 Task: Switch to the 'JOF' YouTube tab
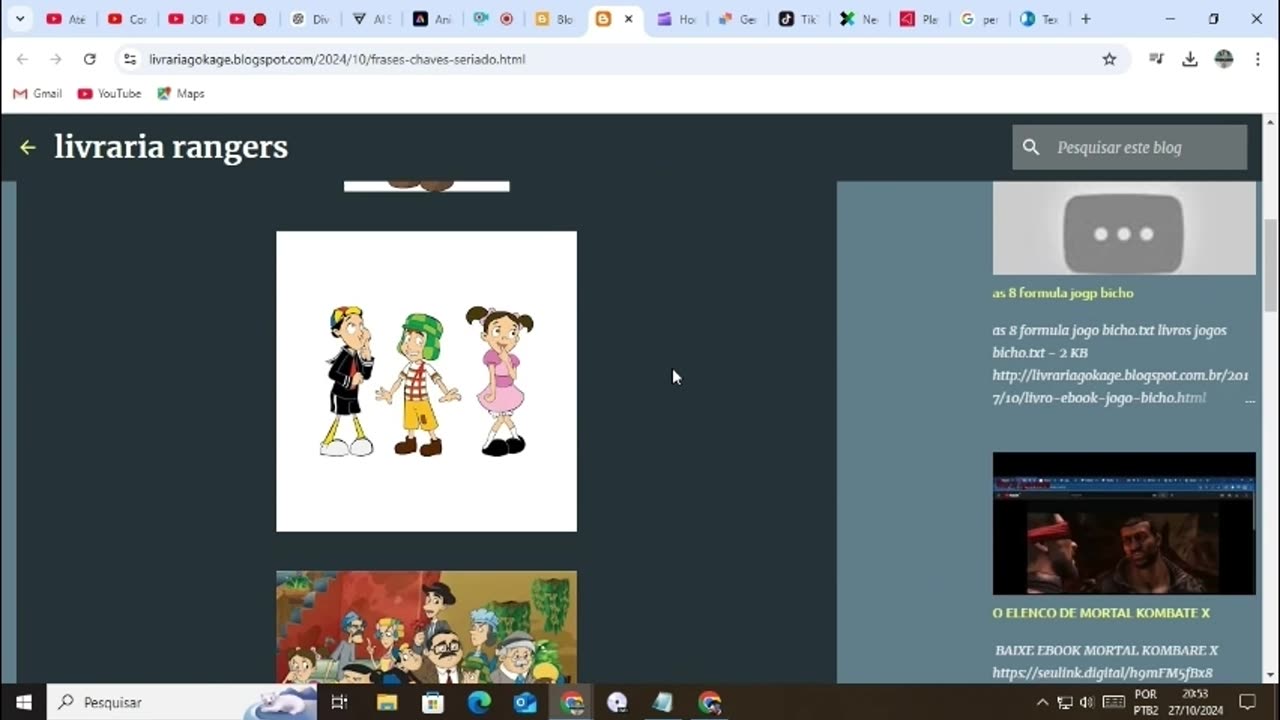(x=188, y=19)
